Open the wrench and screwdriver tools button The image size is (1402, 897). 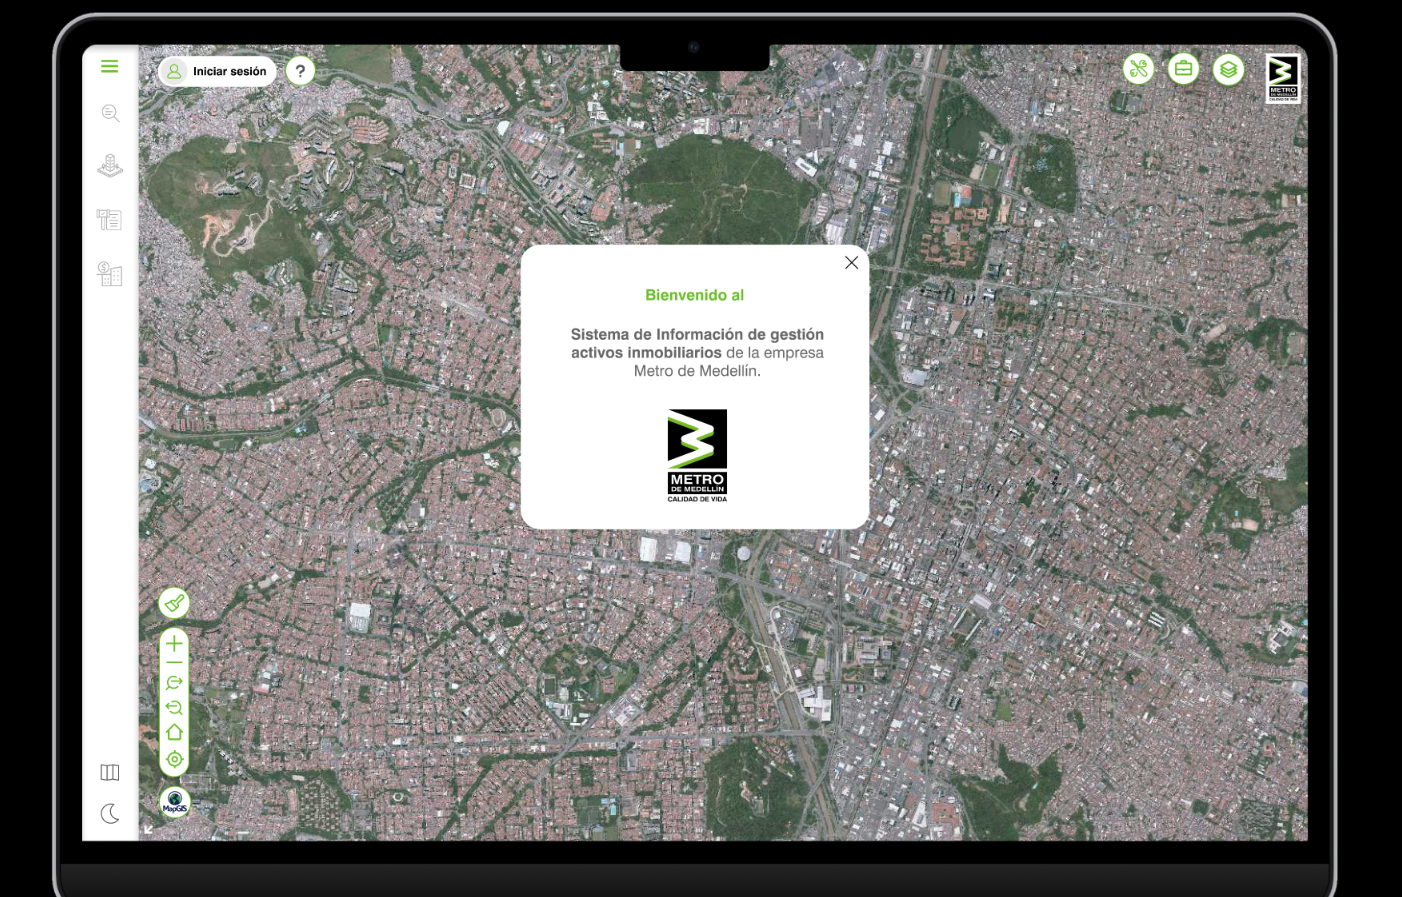[x=1138, y=69]
